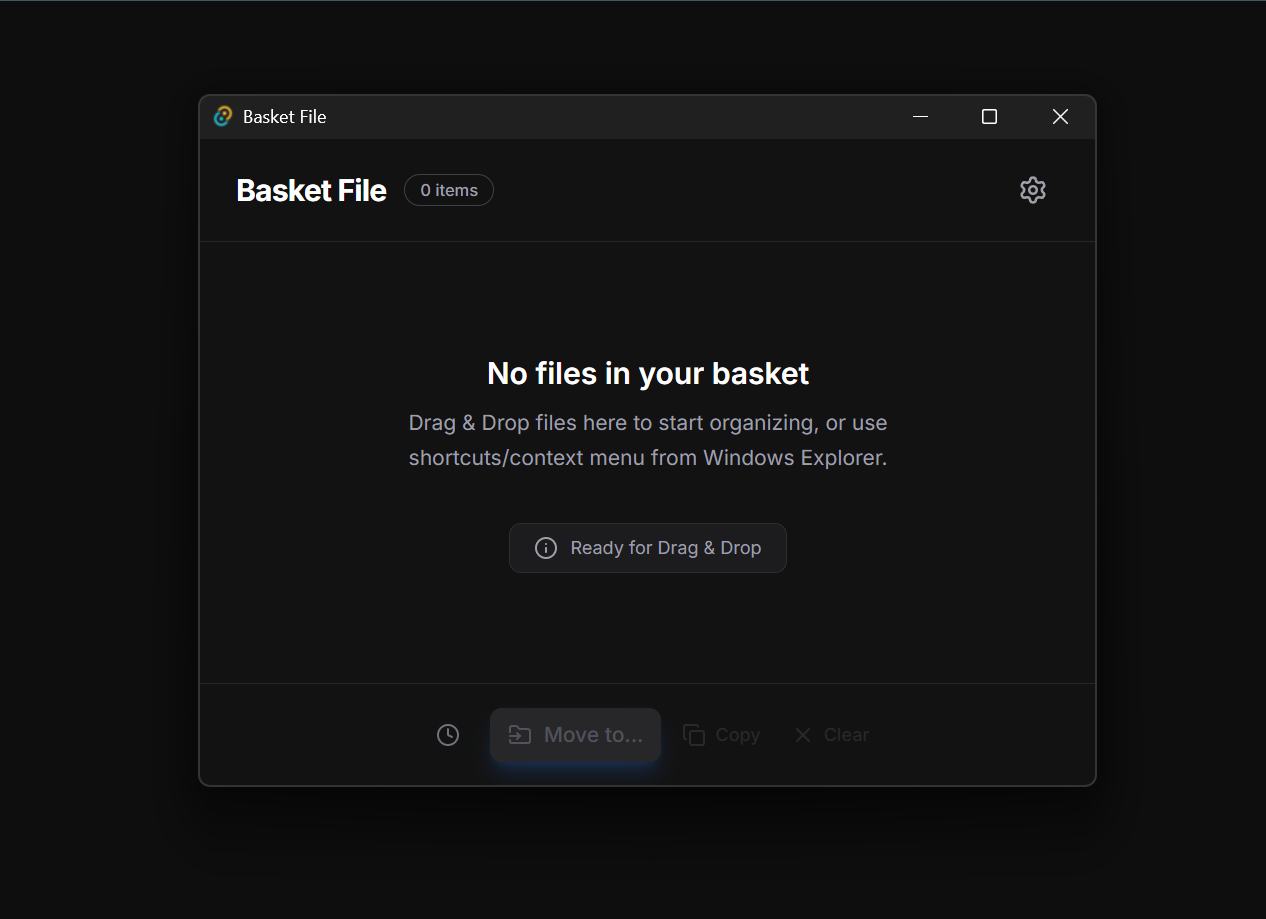Close the Basket File window
The width and height of the screenshot is (1266, 919).
point(1060,117)
